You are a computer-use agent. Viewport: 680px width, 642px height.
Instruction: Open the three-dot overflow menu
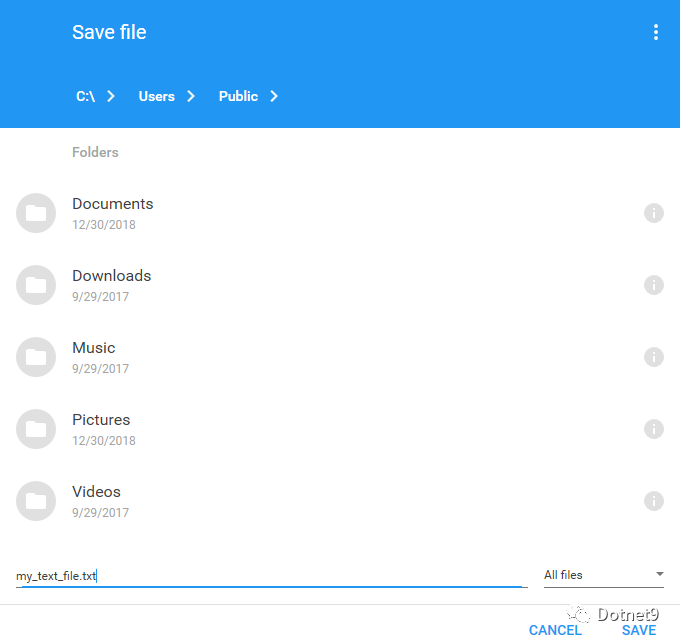pyautogui.click(x=655, y=32)
